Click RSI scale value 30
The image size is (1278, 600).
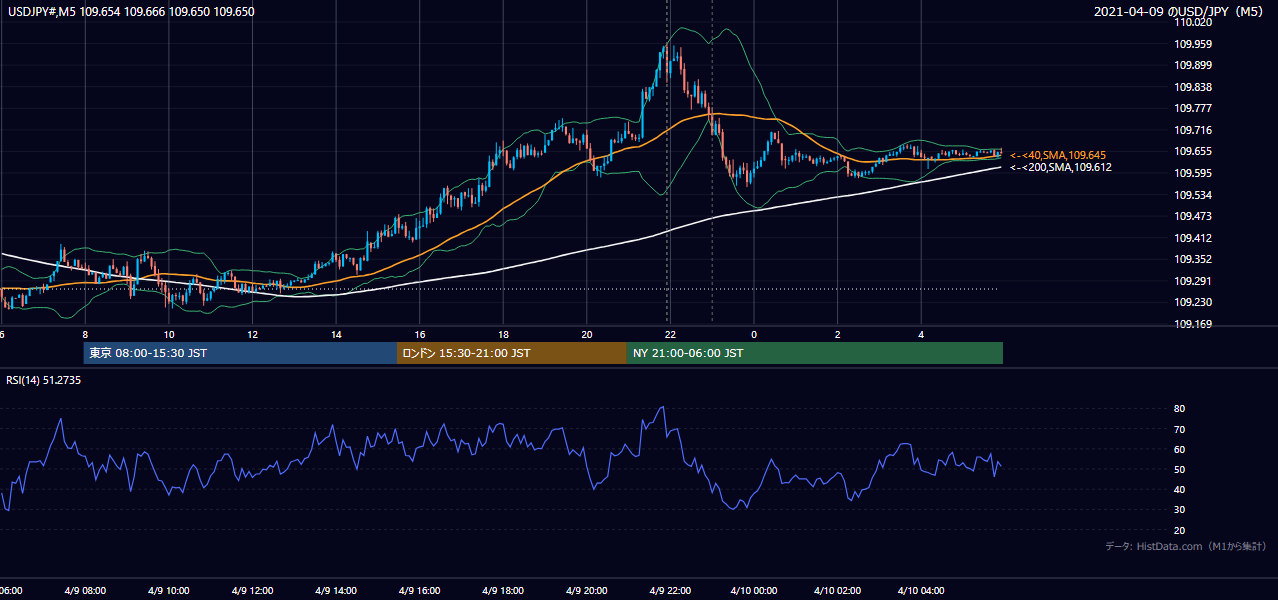pos(1180,510)
